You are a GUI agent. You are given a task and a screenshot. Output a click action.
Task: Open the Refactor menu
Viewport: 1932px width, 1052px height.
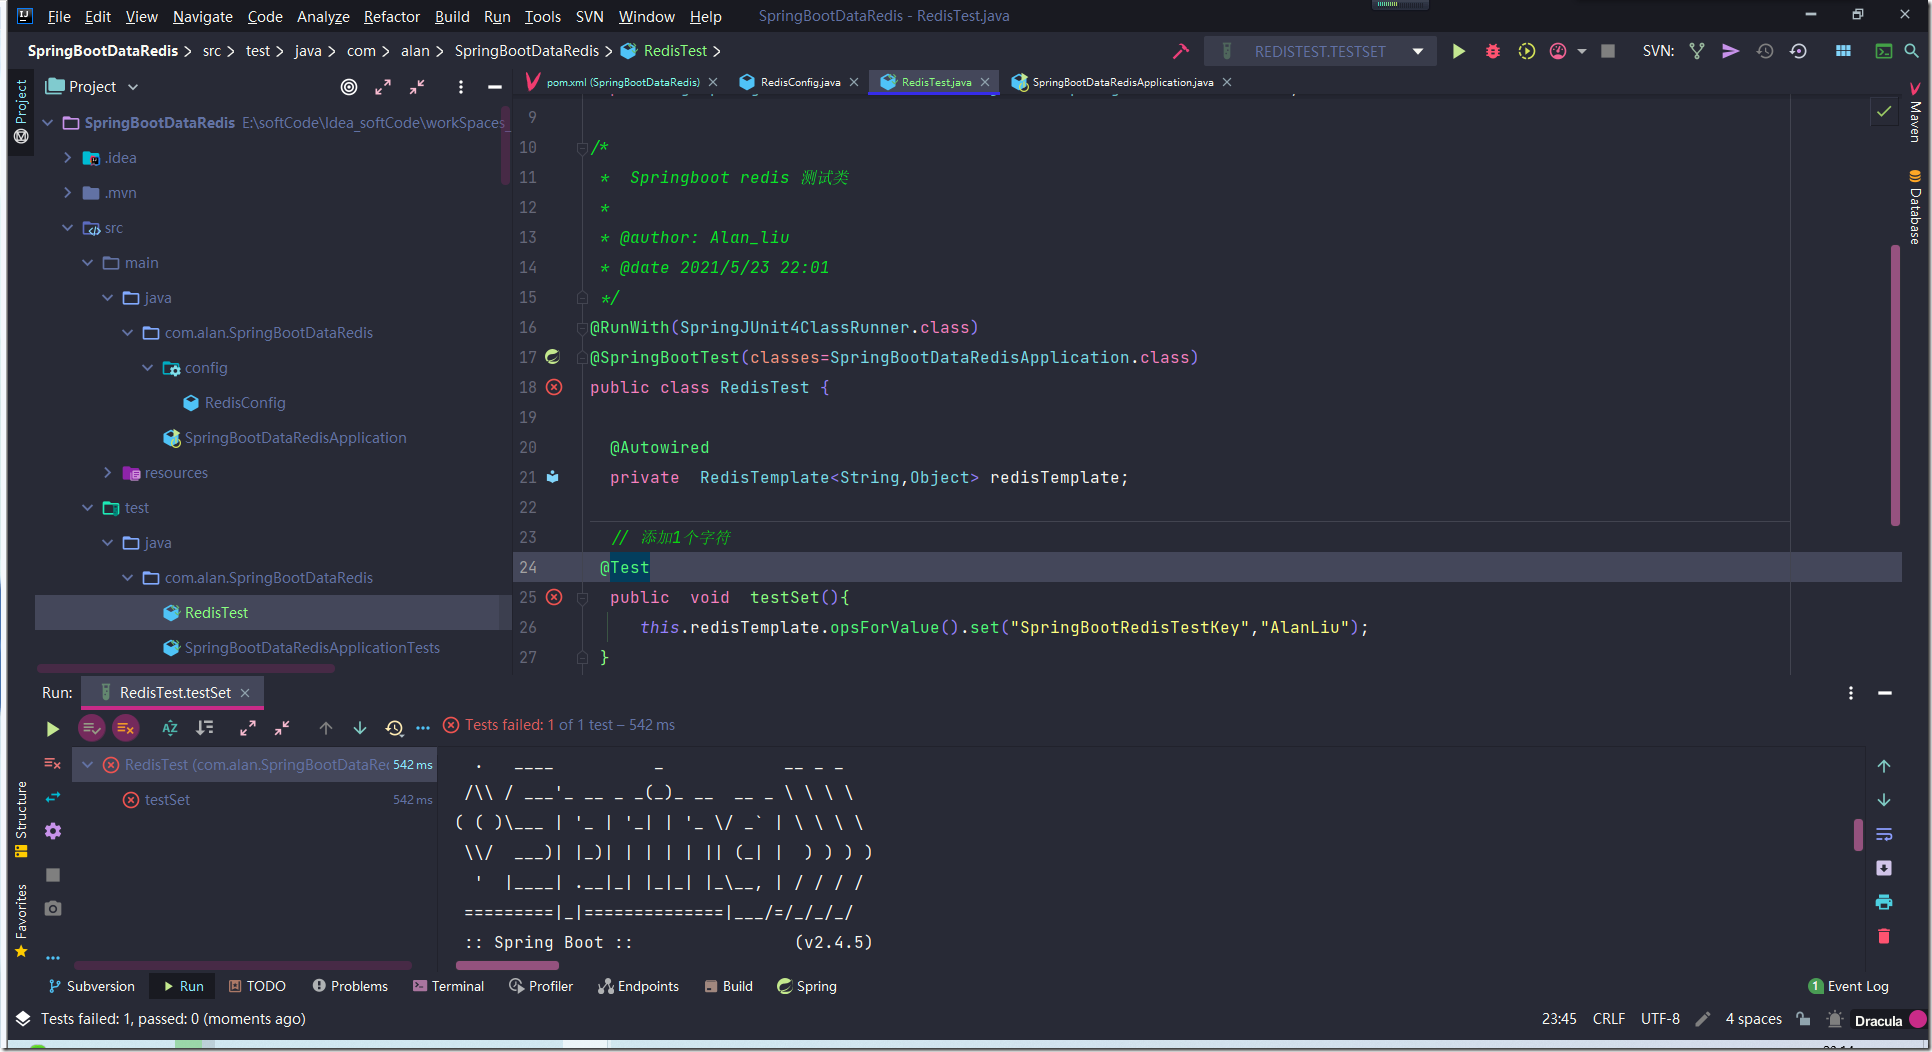pyautogui.click(x=391, y=16)
